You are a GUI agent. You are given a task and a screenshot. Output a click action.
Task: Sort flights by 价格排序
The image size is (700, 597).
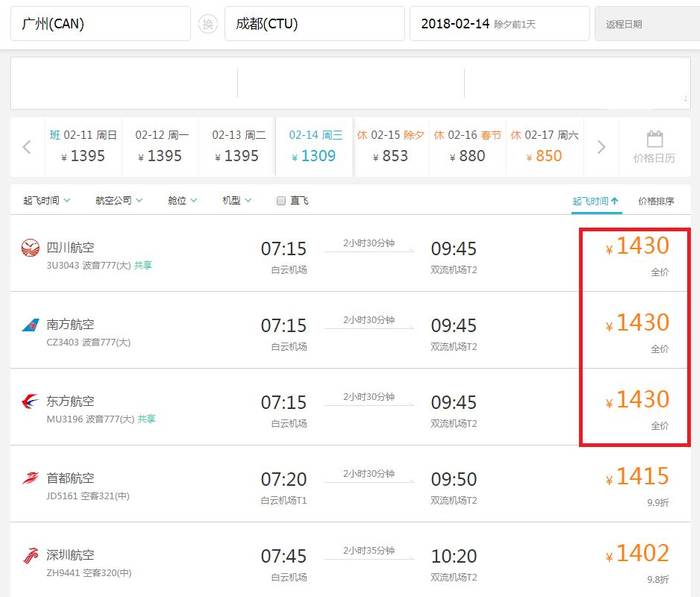[656, 201]
